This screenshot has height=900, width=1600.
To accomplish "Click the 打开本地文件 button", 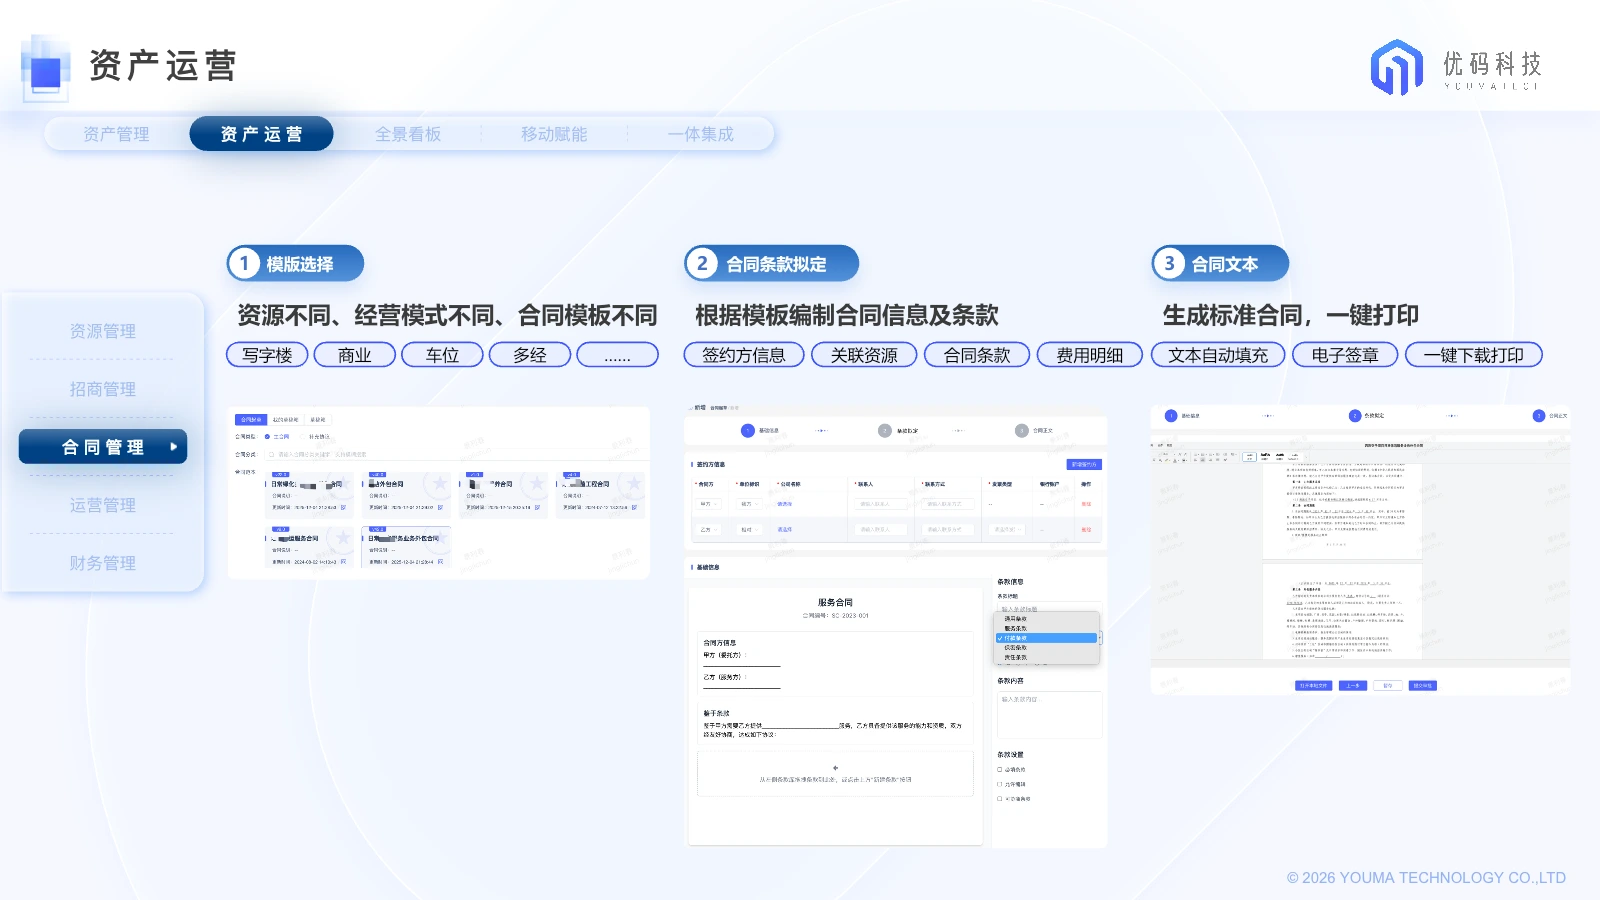I will click(x=1313, y=685).
